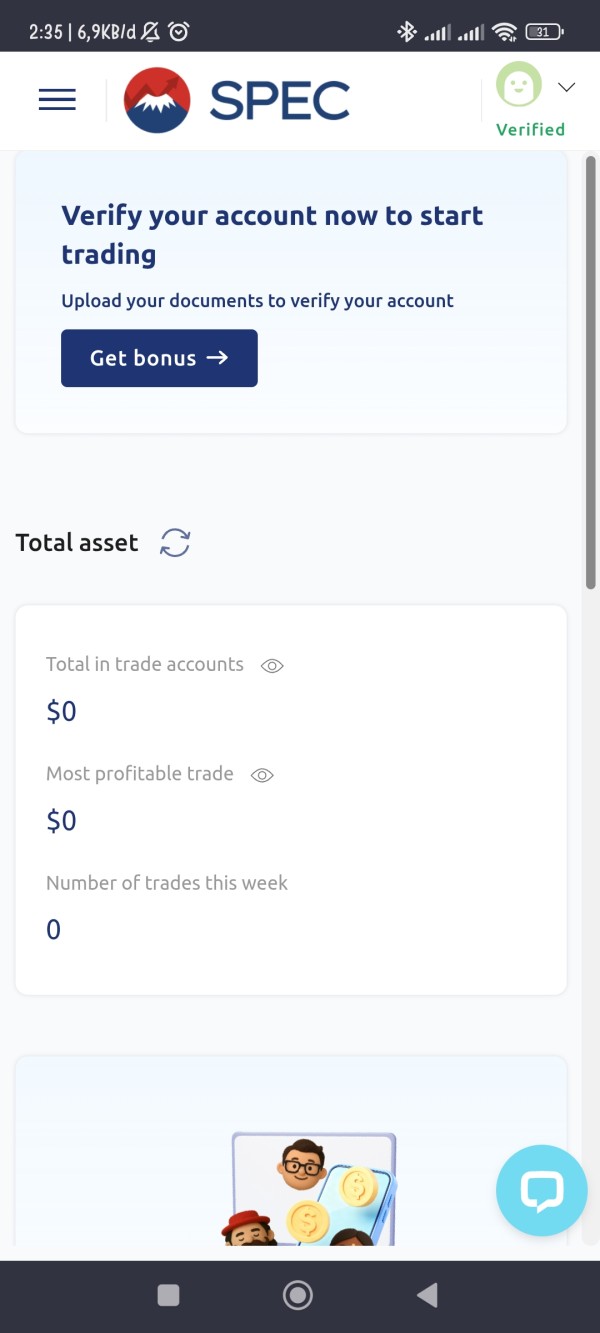
Task: Refresh the Total asset figures
Action: (x=175, y=543)
